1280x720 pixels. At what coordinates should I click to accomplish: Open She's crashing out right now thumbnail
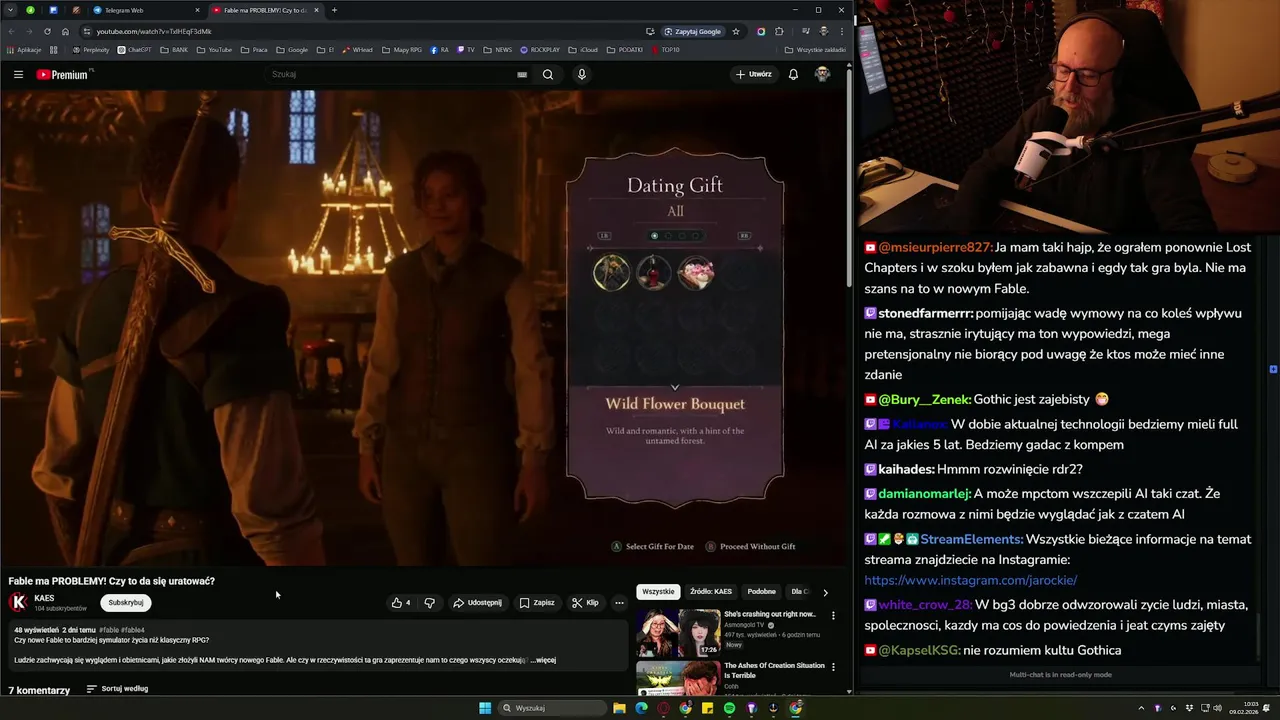tap(678, 632)
